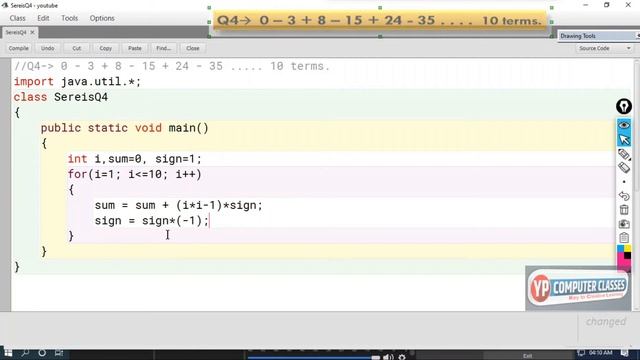Image resolution: width=640 pixels, height=360 pixels.
Task: Click 'public static void main()' line
Action: point(124,128)
